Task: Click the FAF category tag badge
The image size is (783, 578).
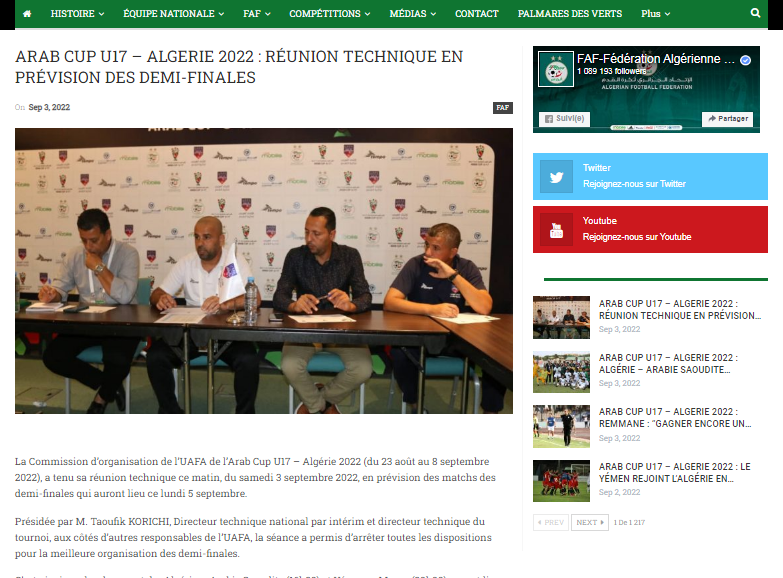Action: pyautogui.click(x=503, y=108)
